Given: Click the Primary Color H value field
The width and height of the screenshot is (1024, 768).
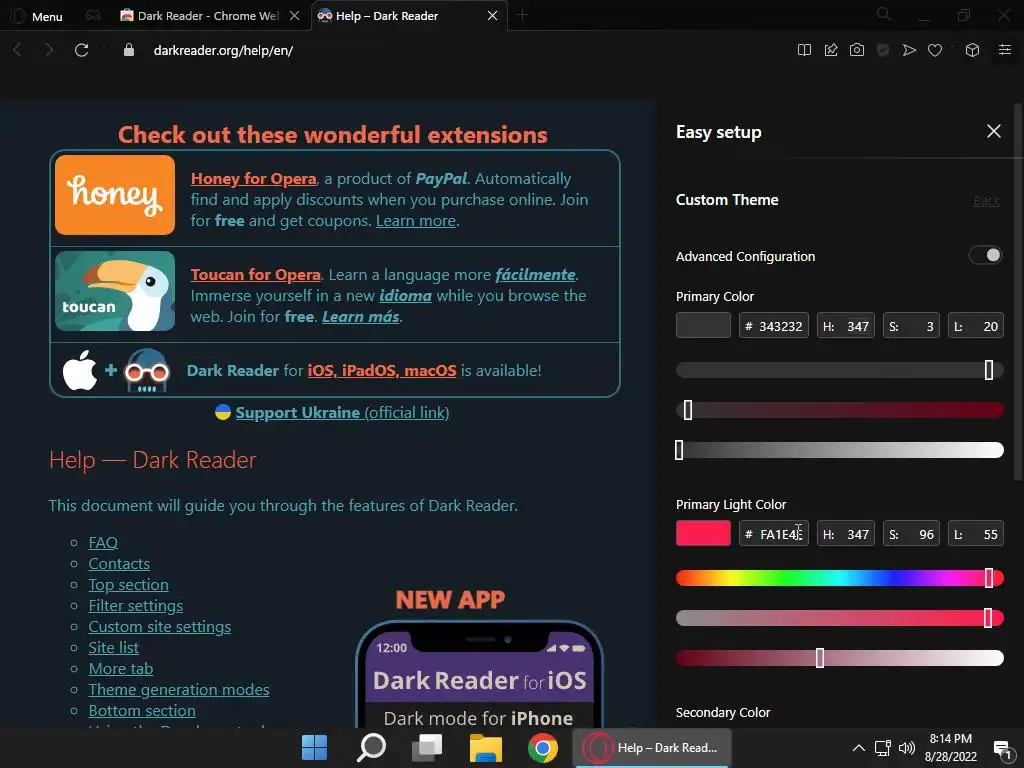Looking at the screenshot, I should tap(846, 326).
